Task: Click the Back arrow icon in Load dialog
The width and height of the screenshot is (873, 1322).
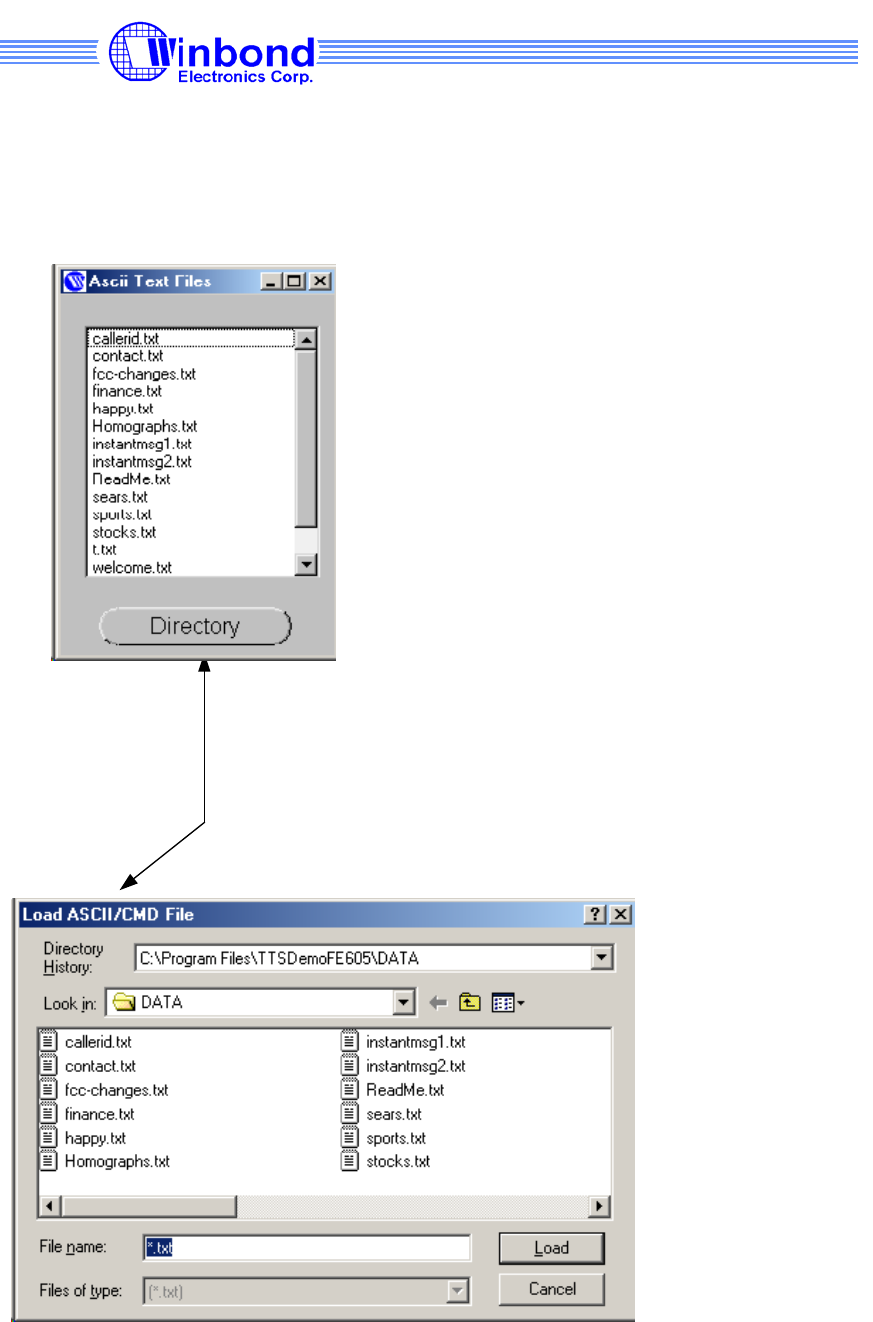Action: 438,1002
